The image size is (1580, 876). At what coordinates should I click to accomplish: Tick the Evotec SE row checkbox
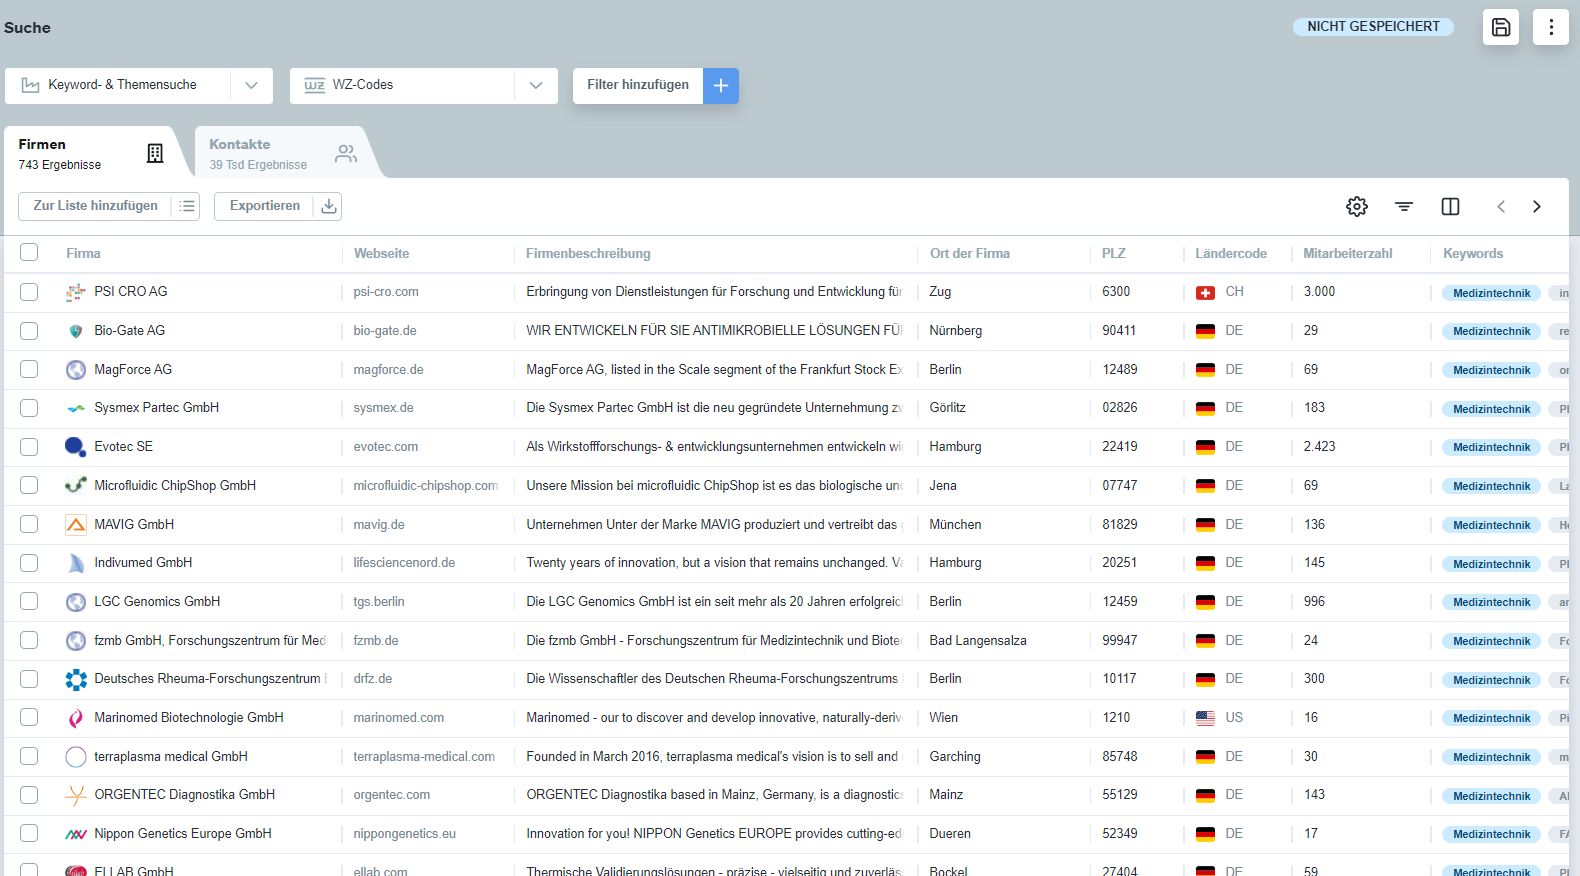(x=29, y=447)
